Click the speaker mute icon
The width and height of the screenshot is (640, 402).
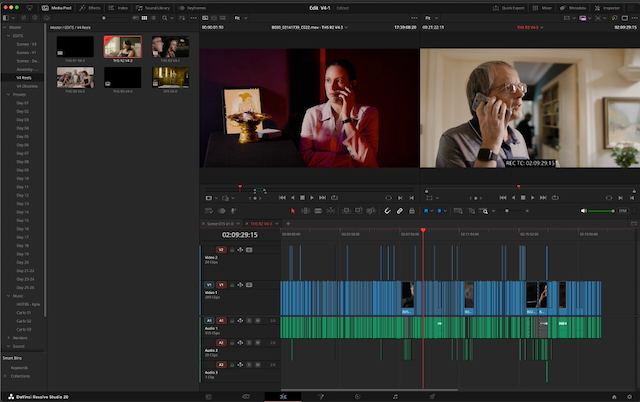pyautogui.click(x=584, y=211)
